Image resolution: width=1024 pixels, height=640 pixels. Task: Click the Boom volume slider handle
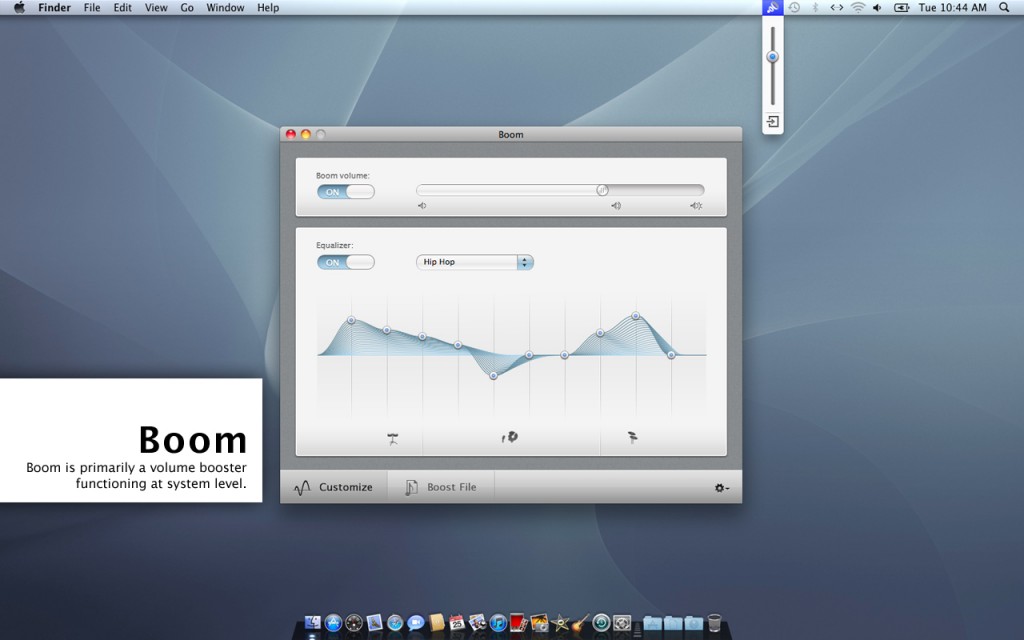click(603, 190)
